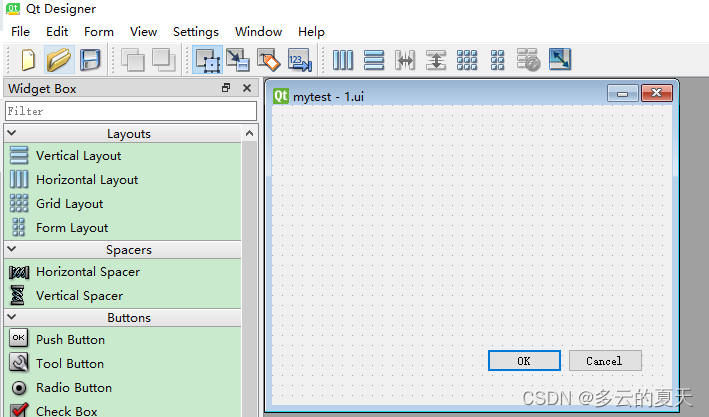Screen dimensions: 709x417
Task: Select Edit Widgets mode icon
Action: 208,60
